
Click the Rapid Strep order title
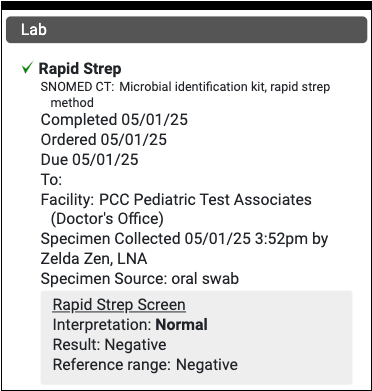coord(80,69)
